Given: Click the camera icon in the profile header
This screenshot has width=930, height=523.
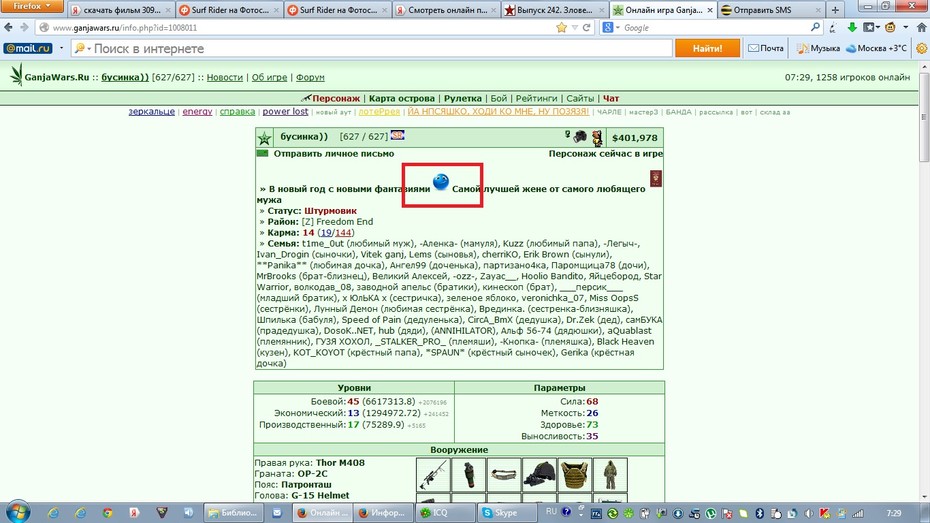Looking at the screenshot, I should 580,137.
